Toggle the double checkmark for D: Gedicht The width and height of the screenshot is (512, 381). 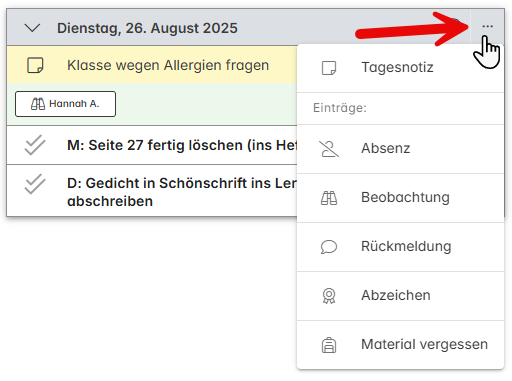(35, 184)
